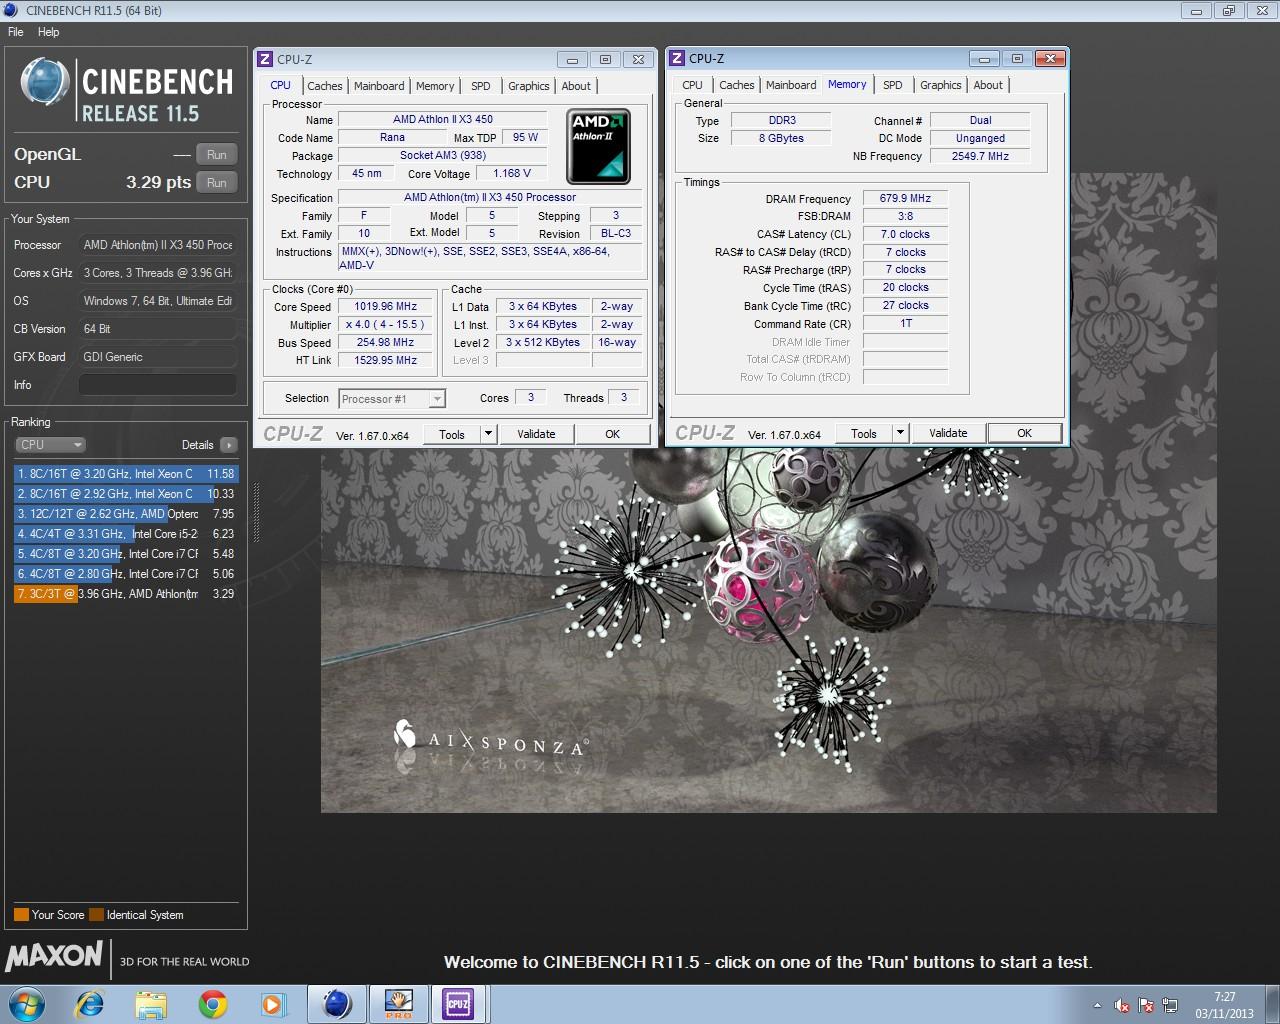Open the Windows Start orb
The width and height of the screenshot is (1280, 1024).
coord(26,1003)
